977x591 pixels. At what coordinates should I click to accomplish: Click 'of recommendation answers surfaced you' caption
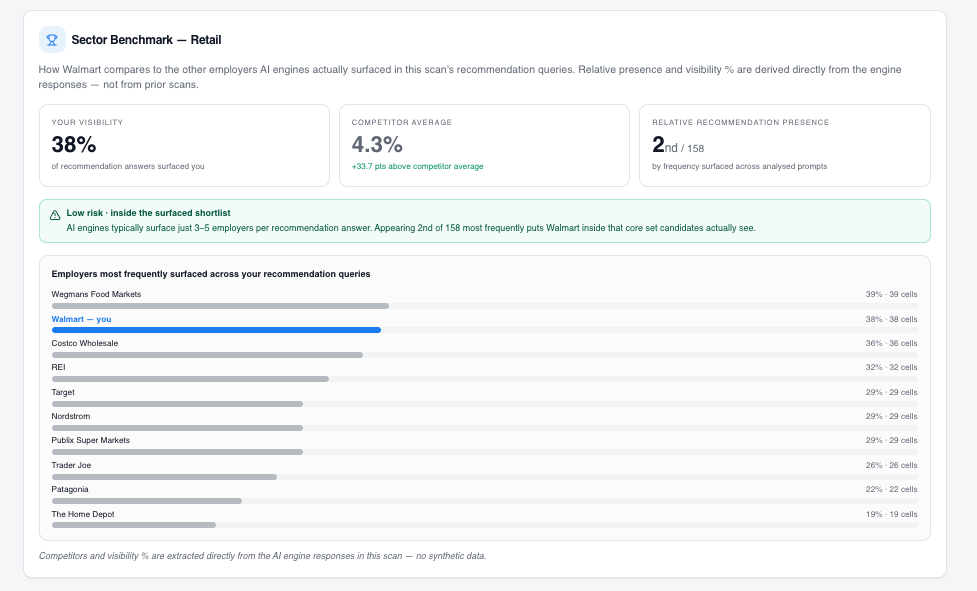tap(128, 166)
